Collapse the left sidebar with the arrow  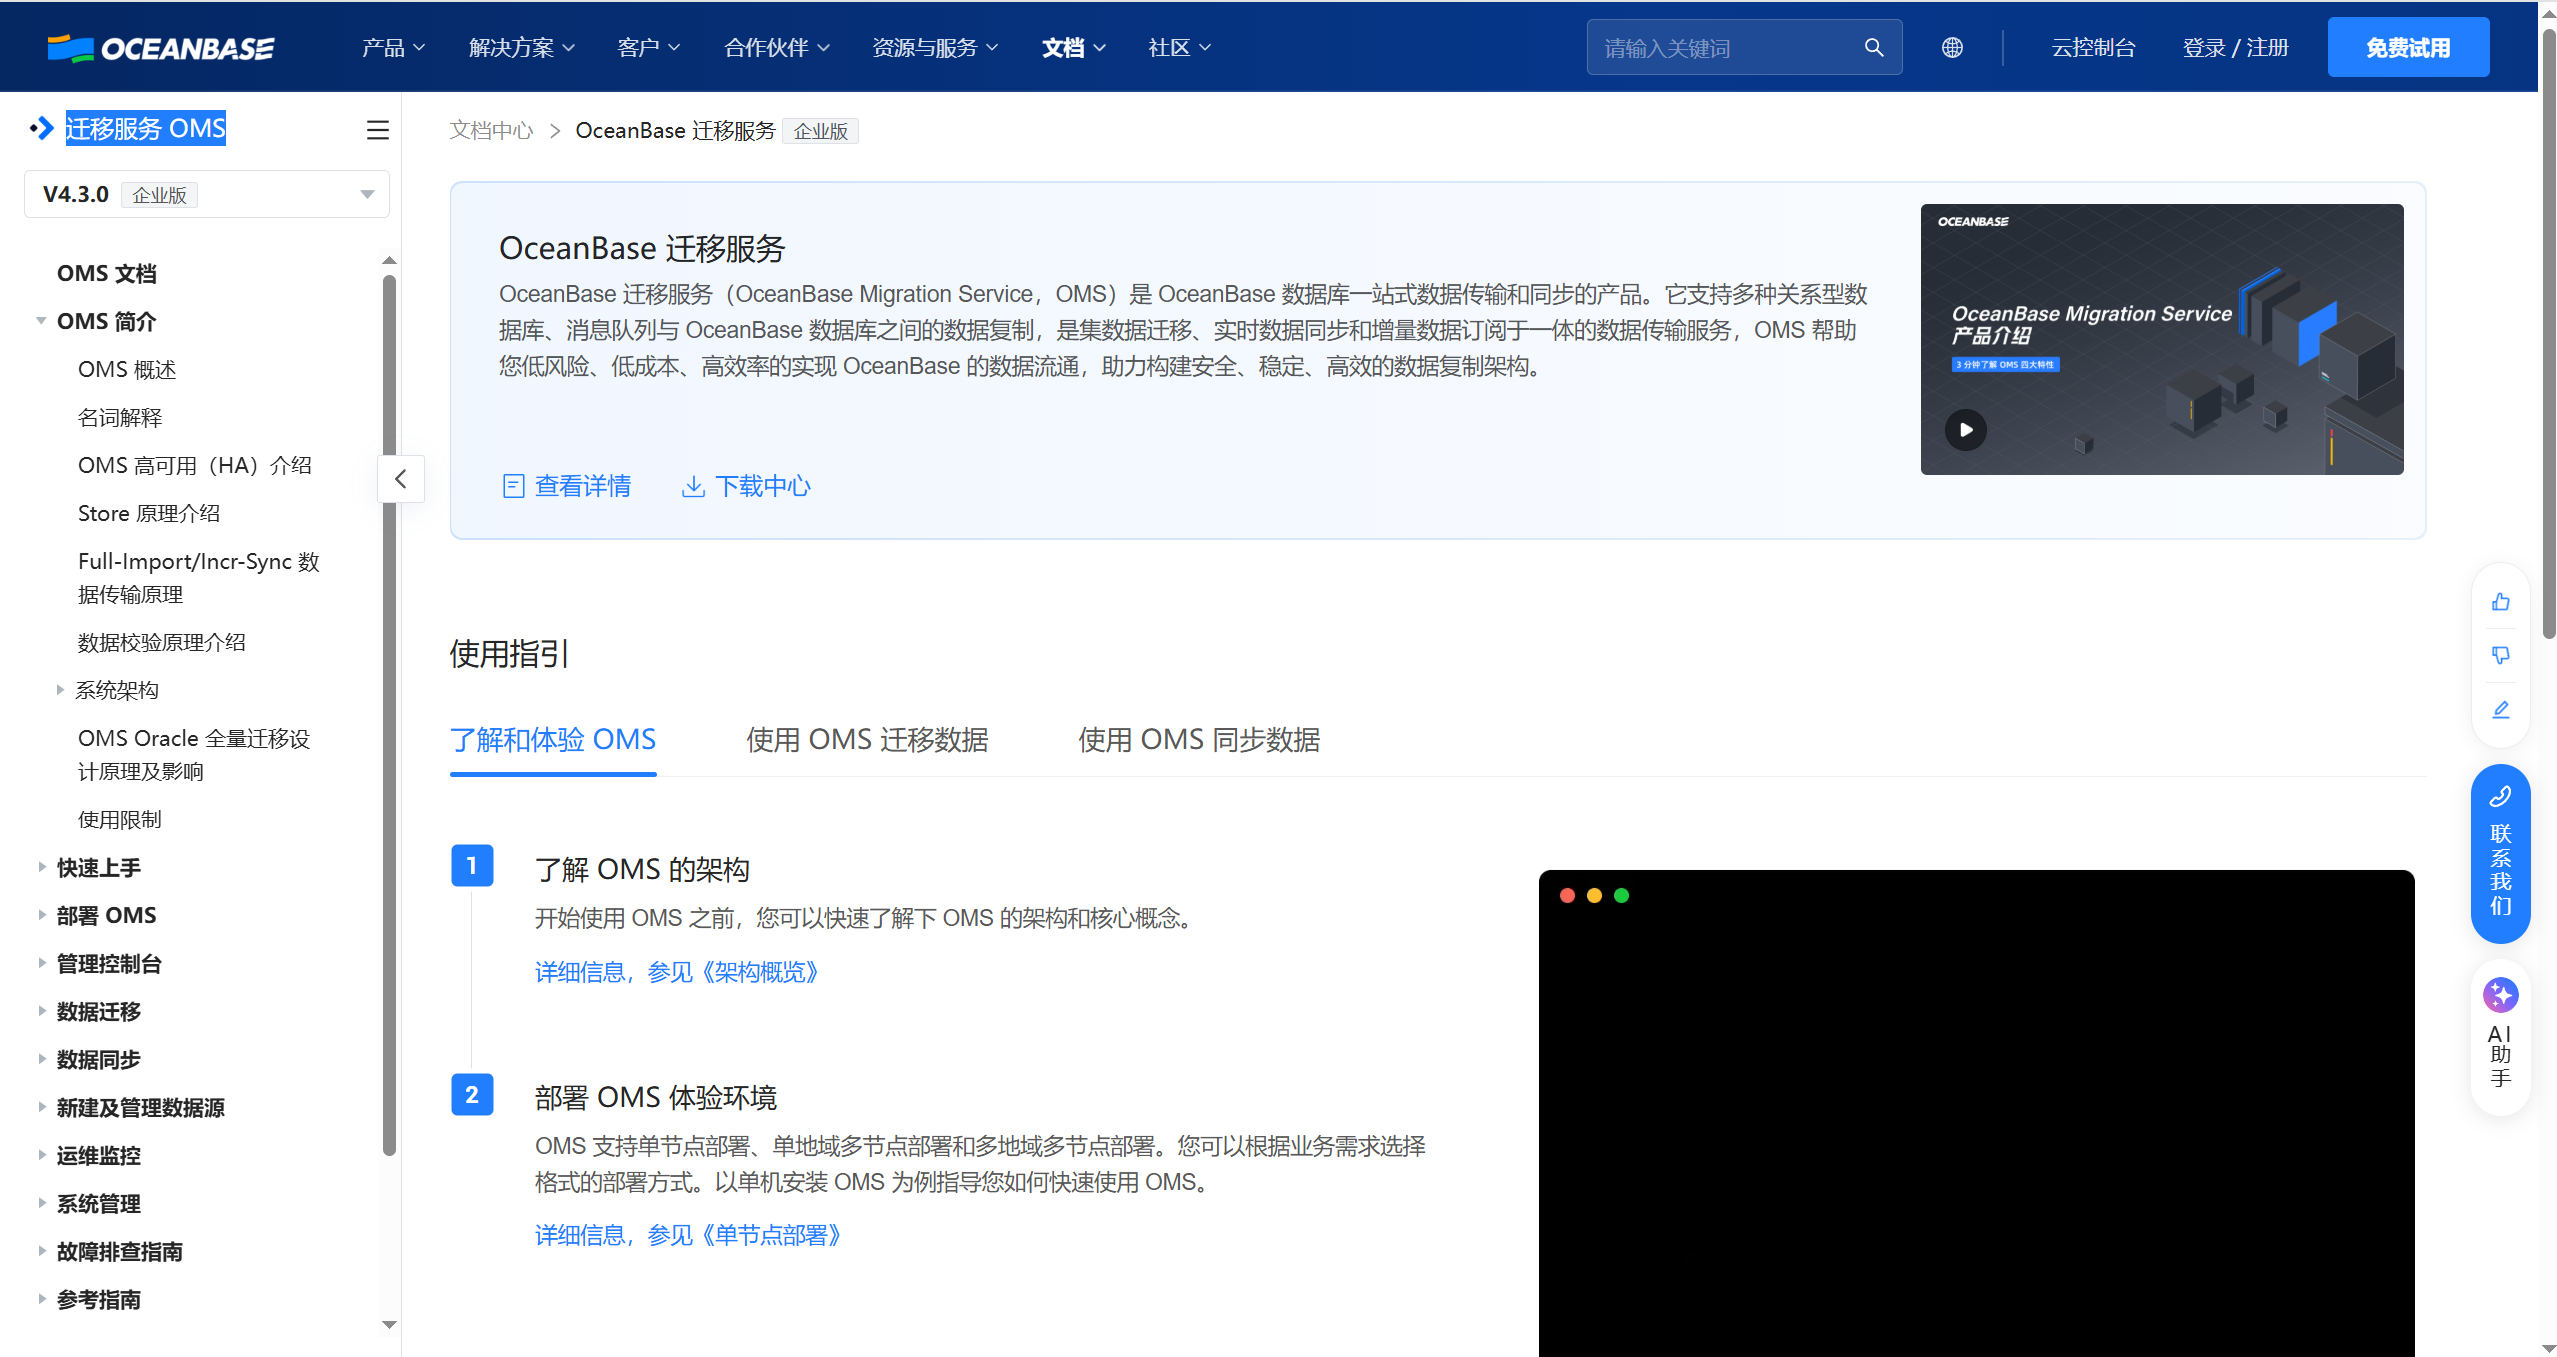click(401, 479)
